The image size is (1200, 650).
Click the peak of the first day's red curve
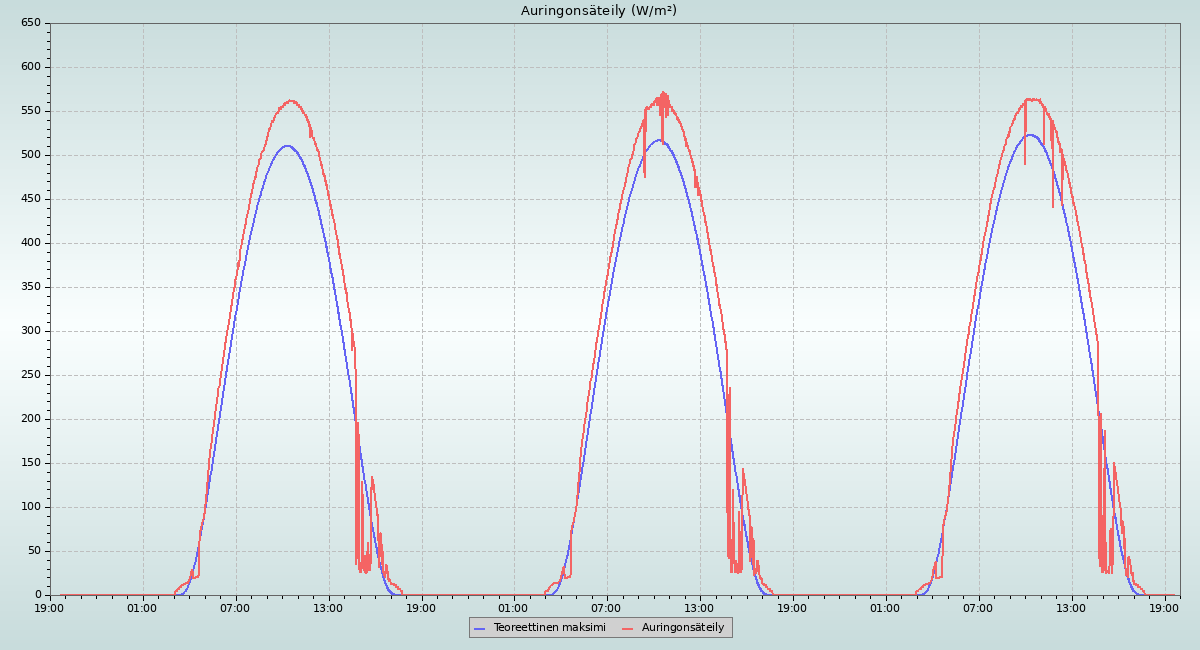point(290,101)
